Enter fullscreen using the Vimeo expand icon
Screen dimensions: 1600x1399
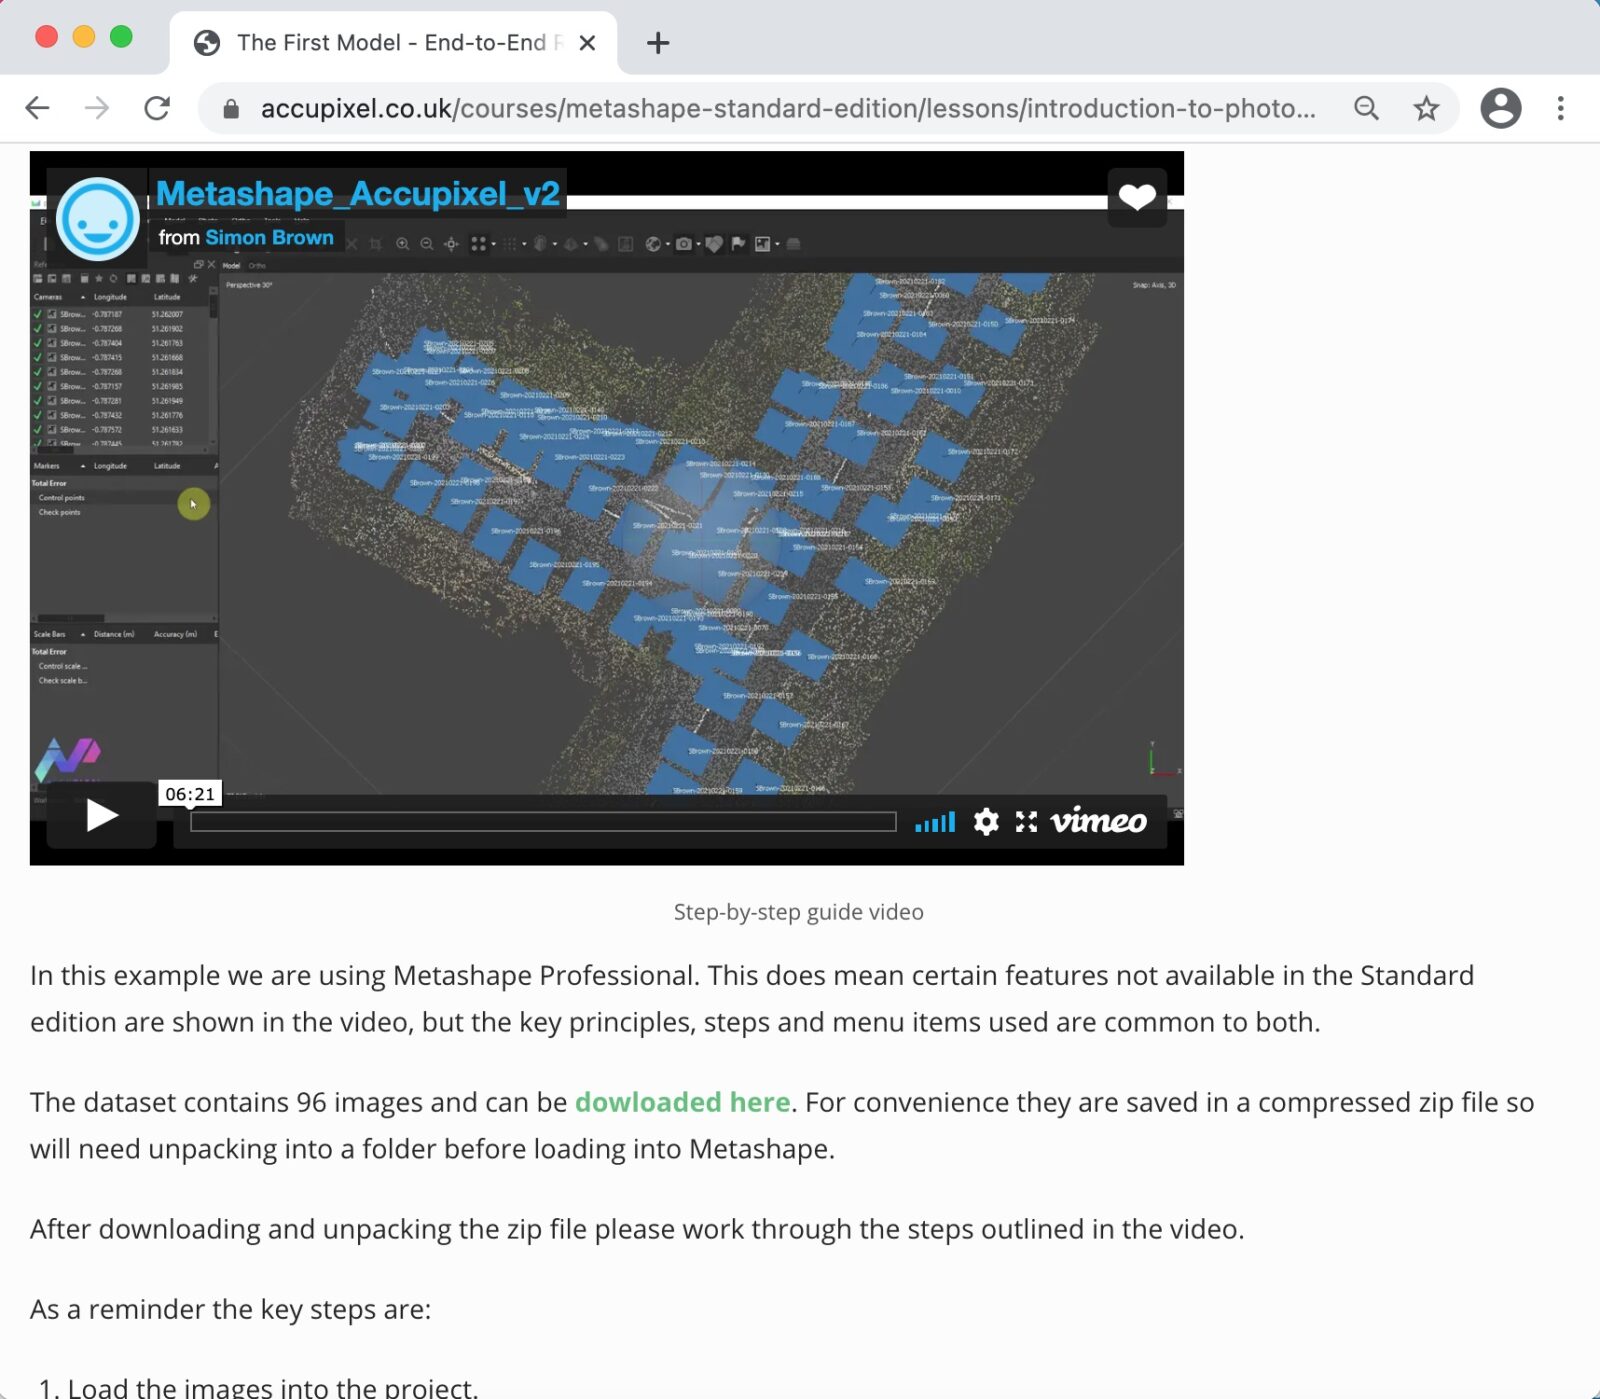(x=1025, y=822)
